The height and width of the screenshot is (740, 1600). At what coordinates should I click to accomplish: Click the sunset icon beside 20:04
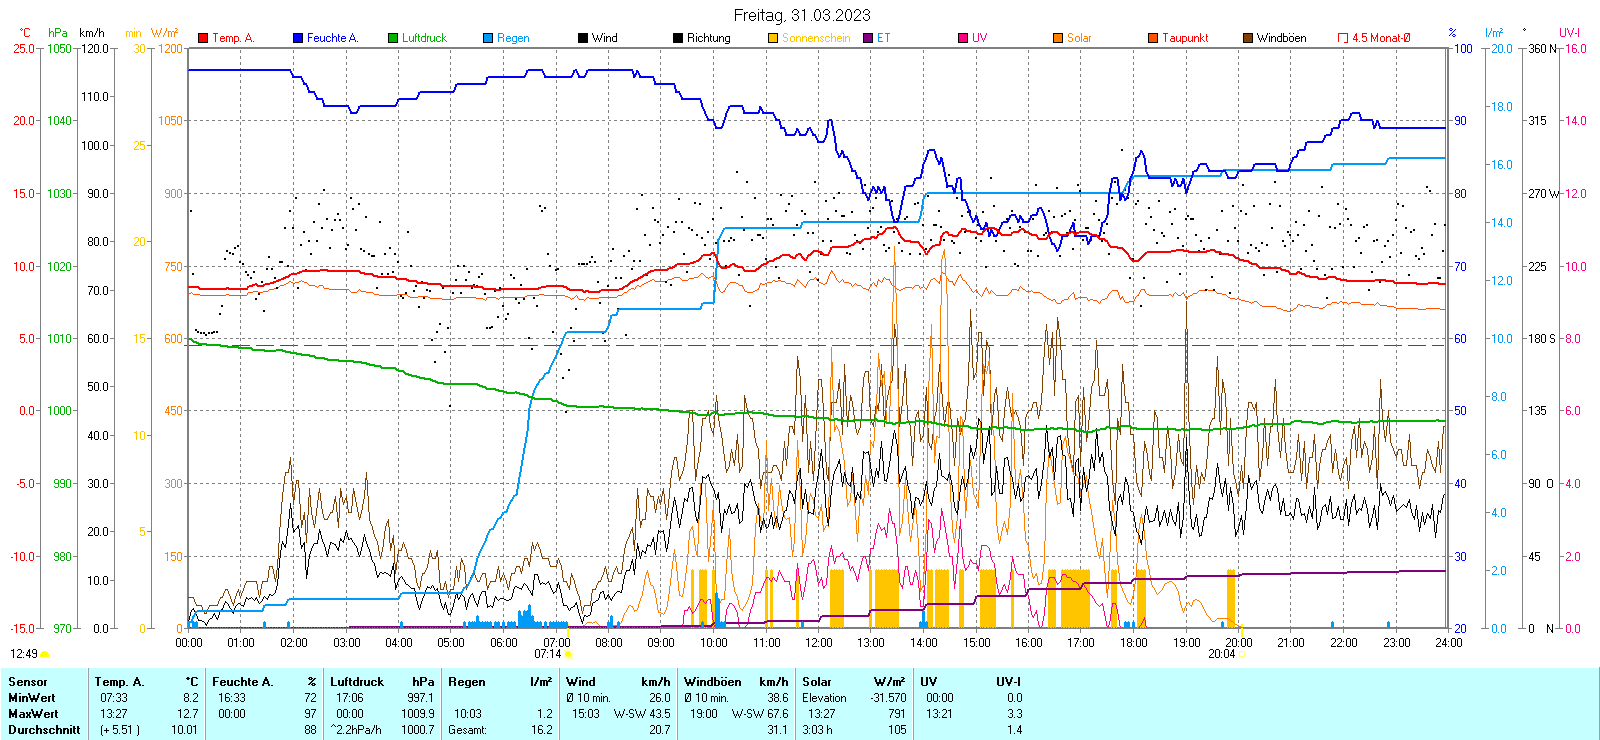coord(1243,655)
